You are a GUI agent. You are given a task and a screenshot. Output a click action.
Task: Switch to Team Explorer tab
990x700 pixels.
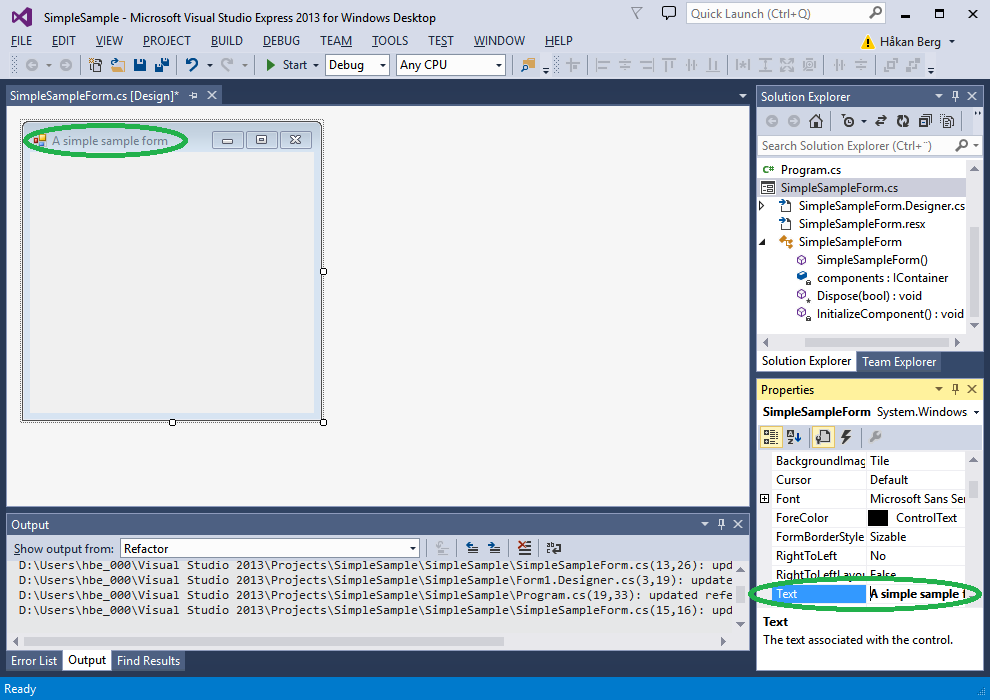[x=899, y=362]
